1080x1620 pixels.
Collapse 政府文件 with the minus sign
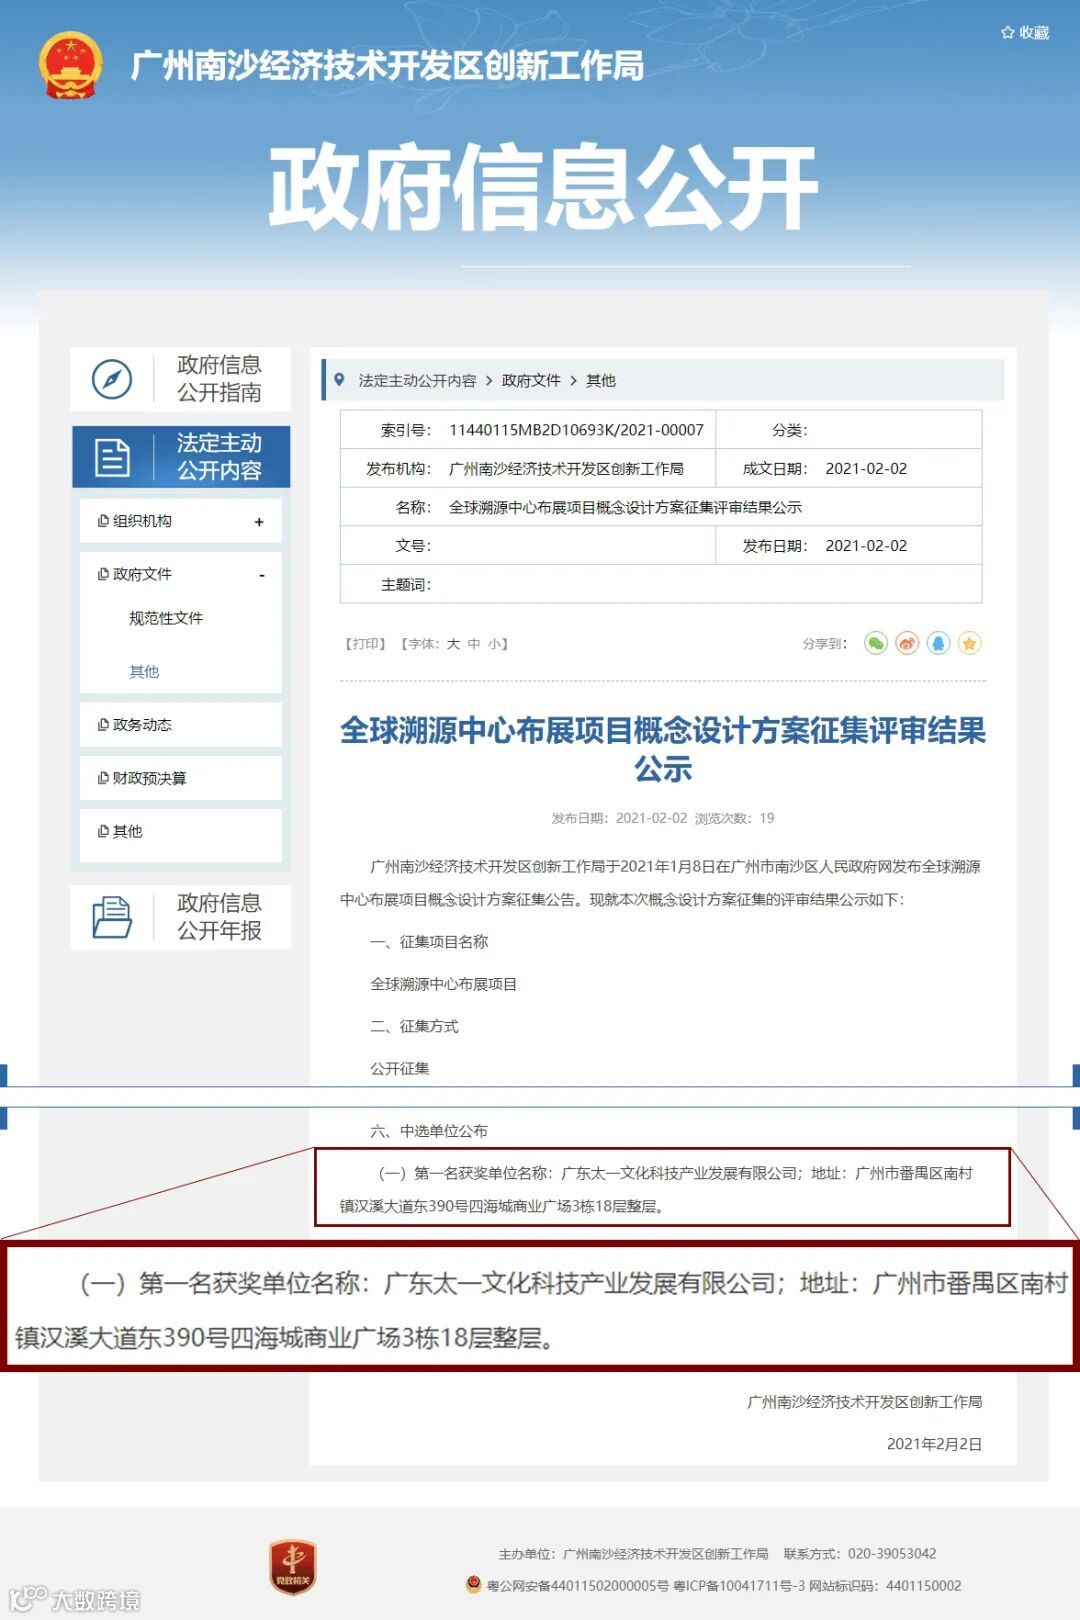(262, 575)
